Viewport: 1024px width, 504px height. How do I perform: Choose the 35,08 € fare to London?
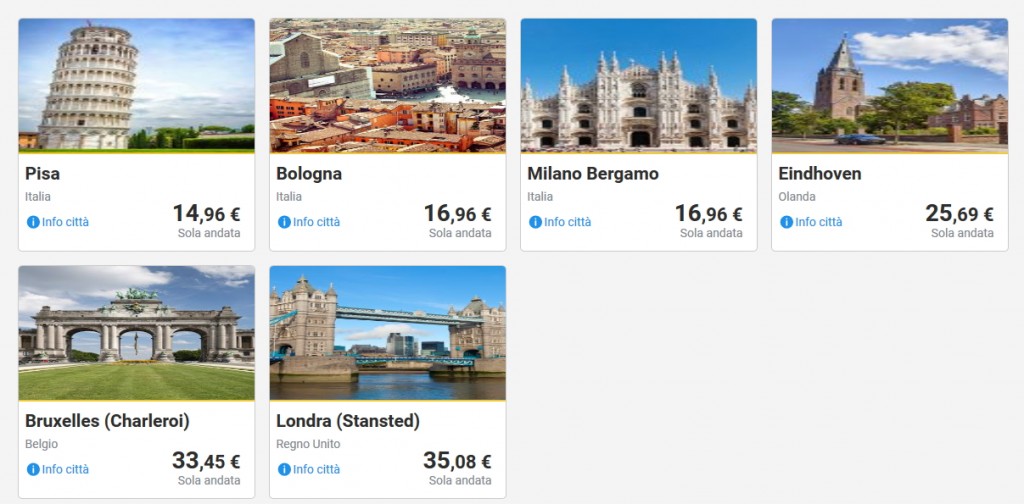(457, 461)
